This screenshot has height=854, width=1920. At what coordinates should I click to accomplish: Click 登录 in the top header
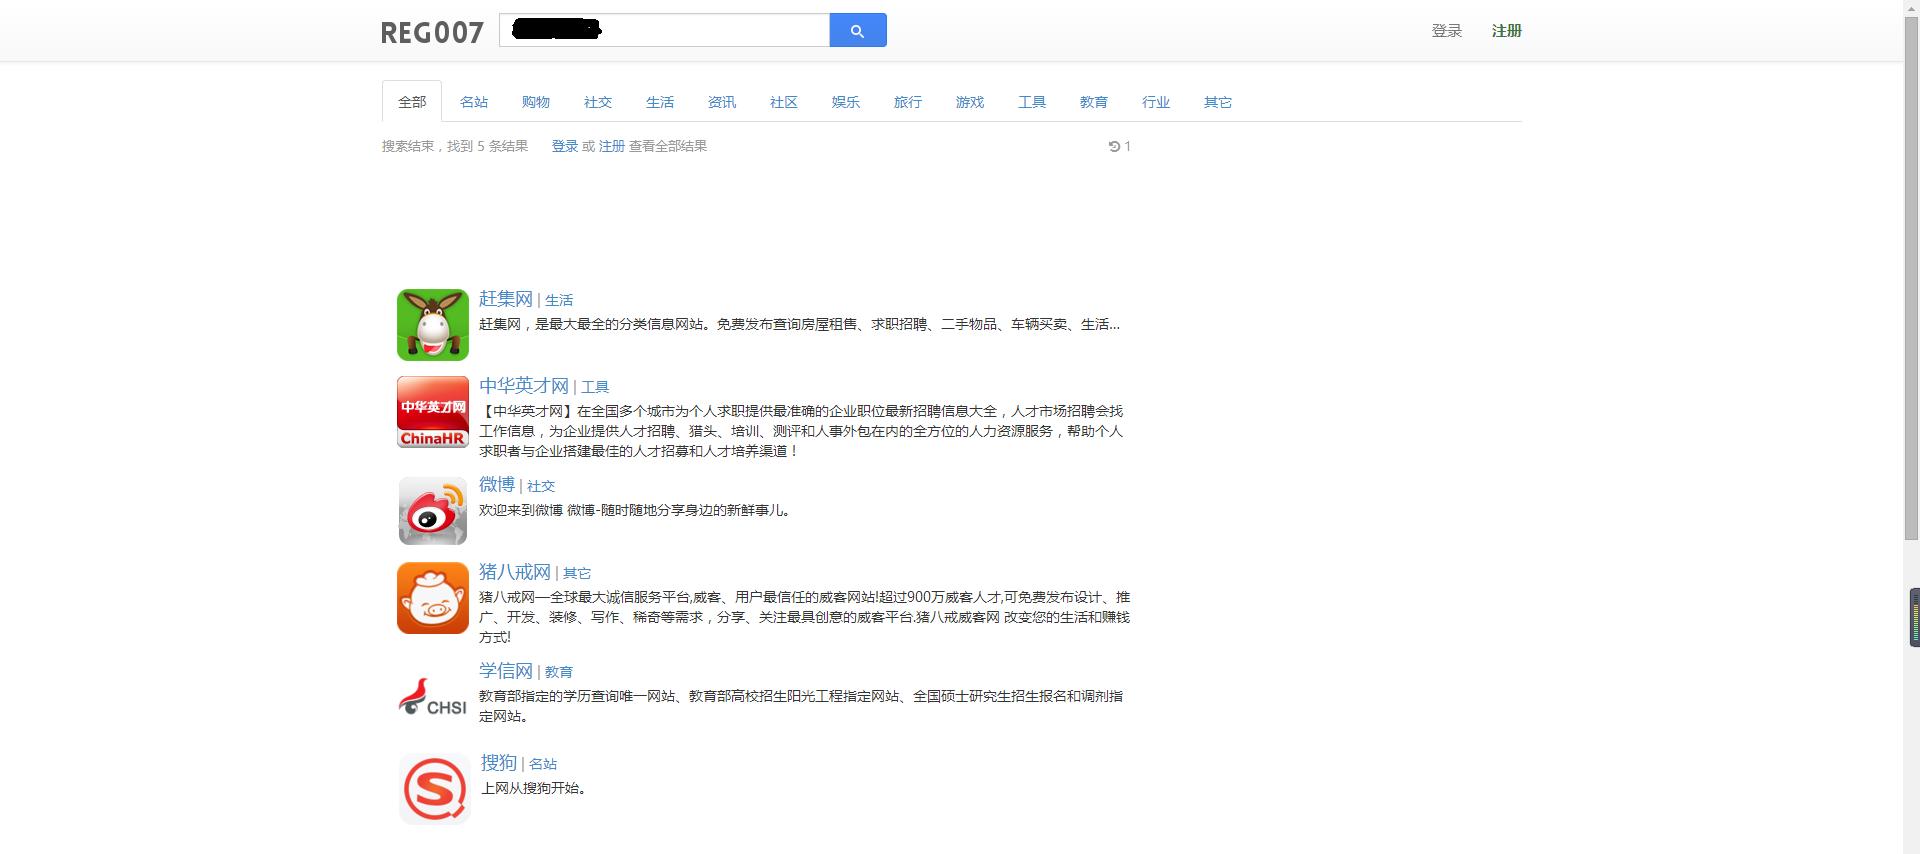[x=1447, y=31]
